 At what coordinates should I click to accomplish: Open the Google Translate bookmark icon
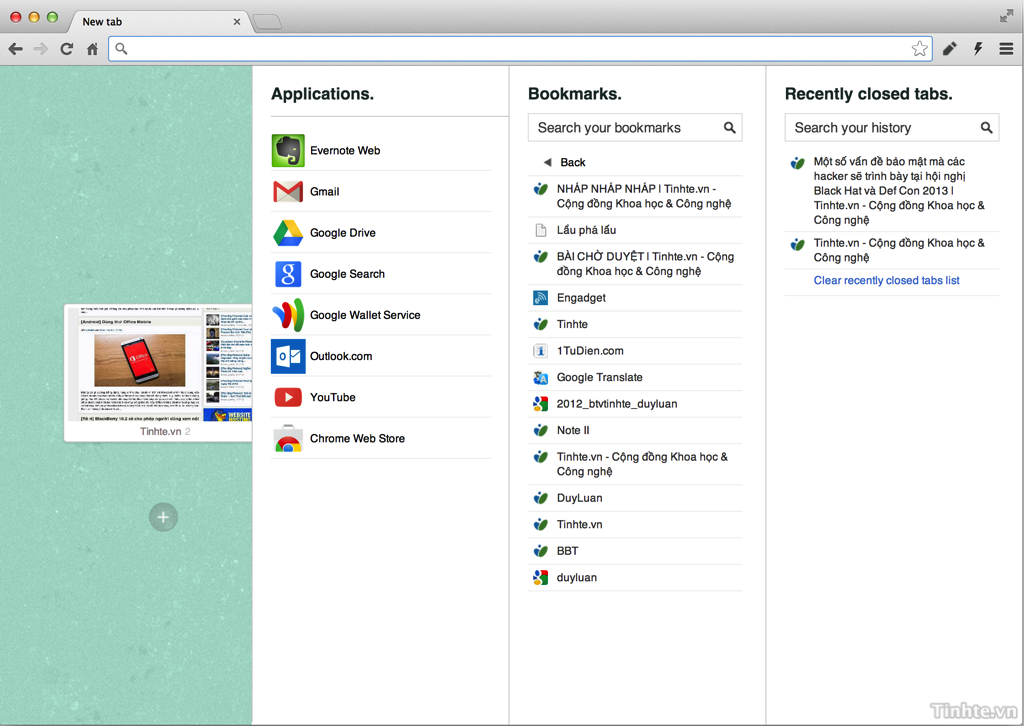pyautogui.click(x=540, y=378)
